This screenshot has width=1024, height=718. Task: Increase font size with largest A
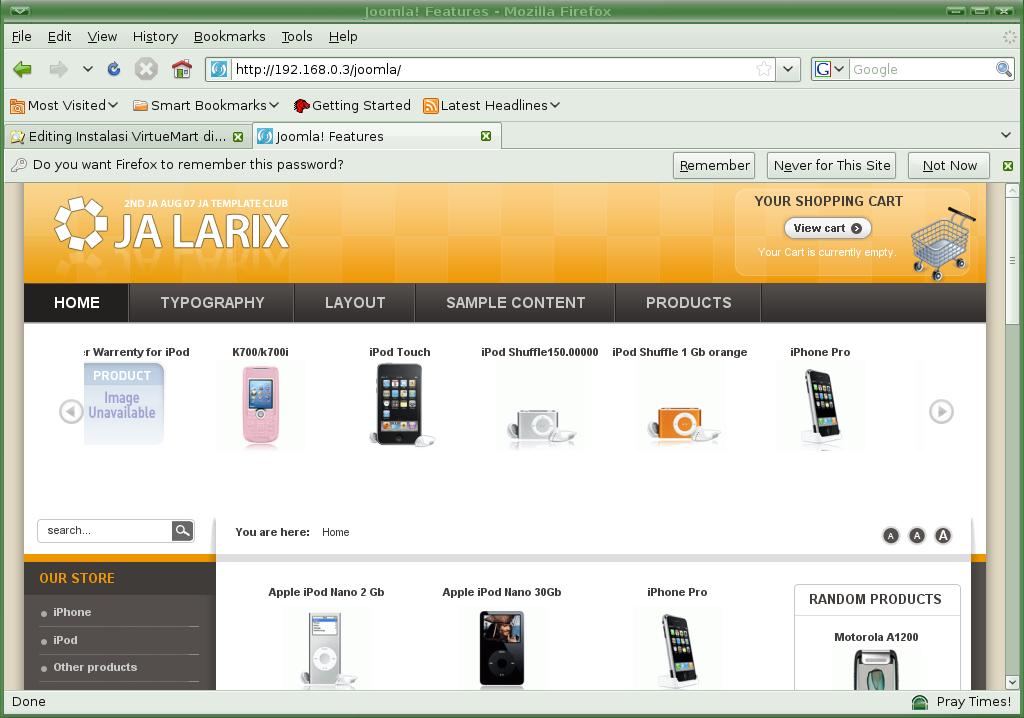point(943,536)
